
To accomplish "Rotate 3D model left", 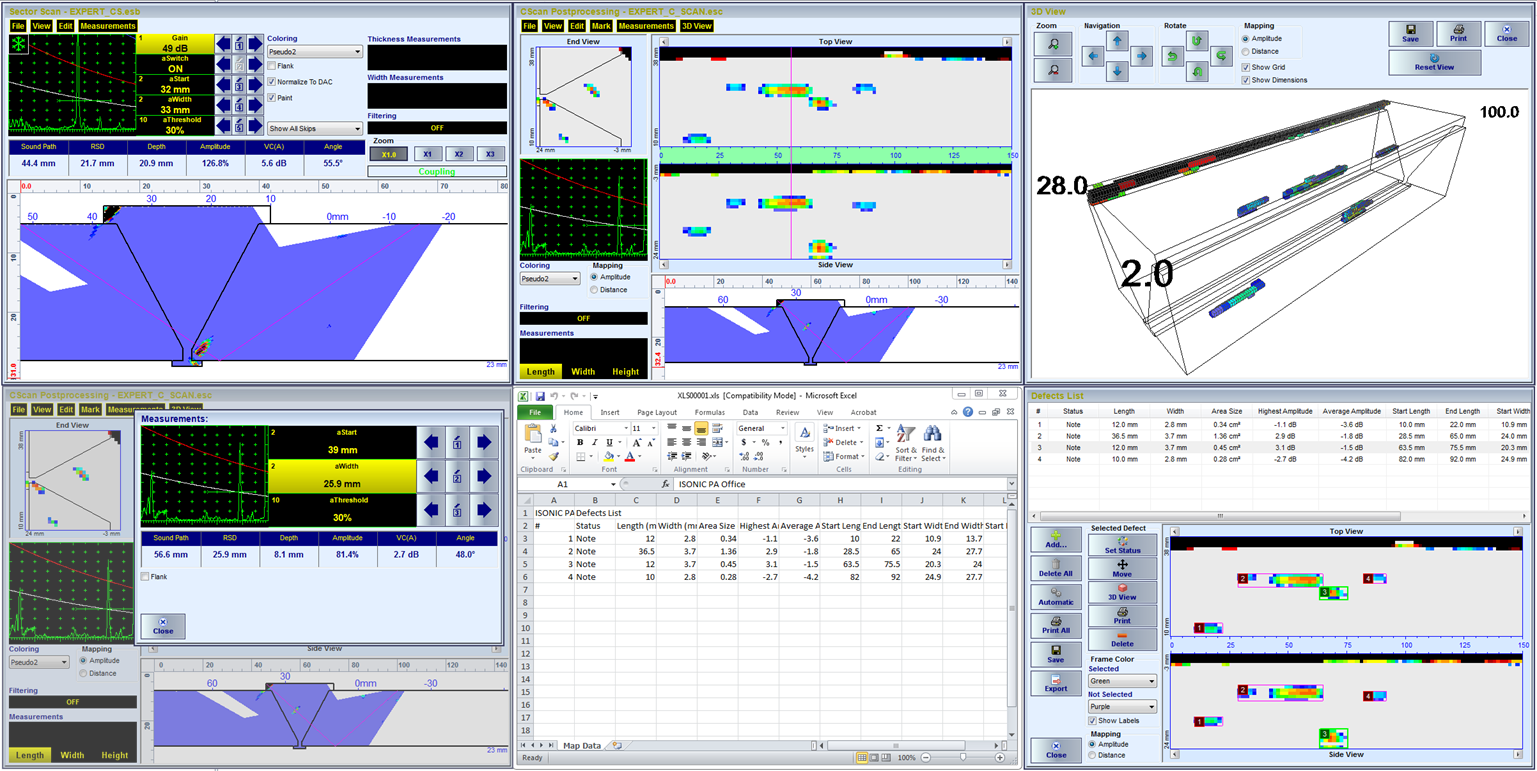I will (1174, 57).
